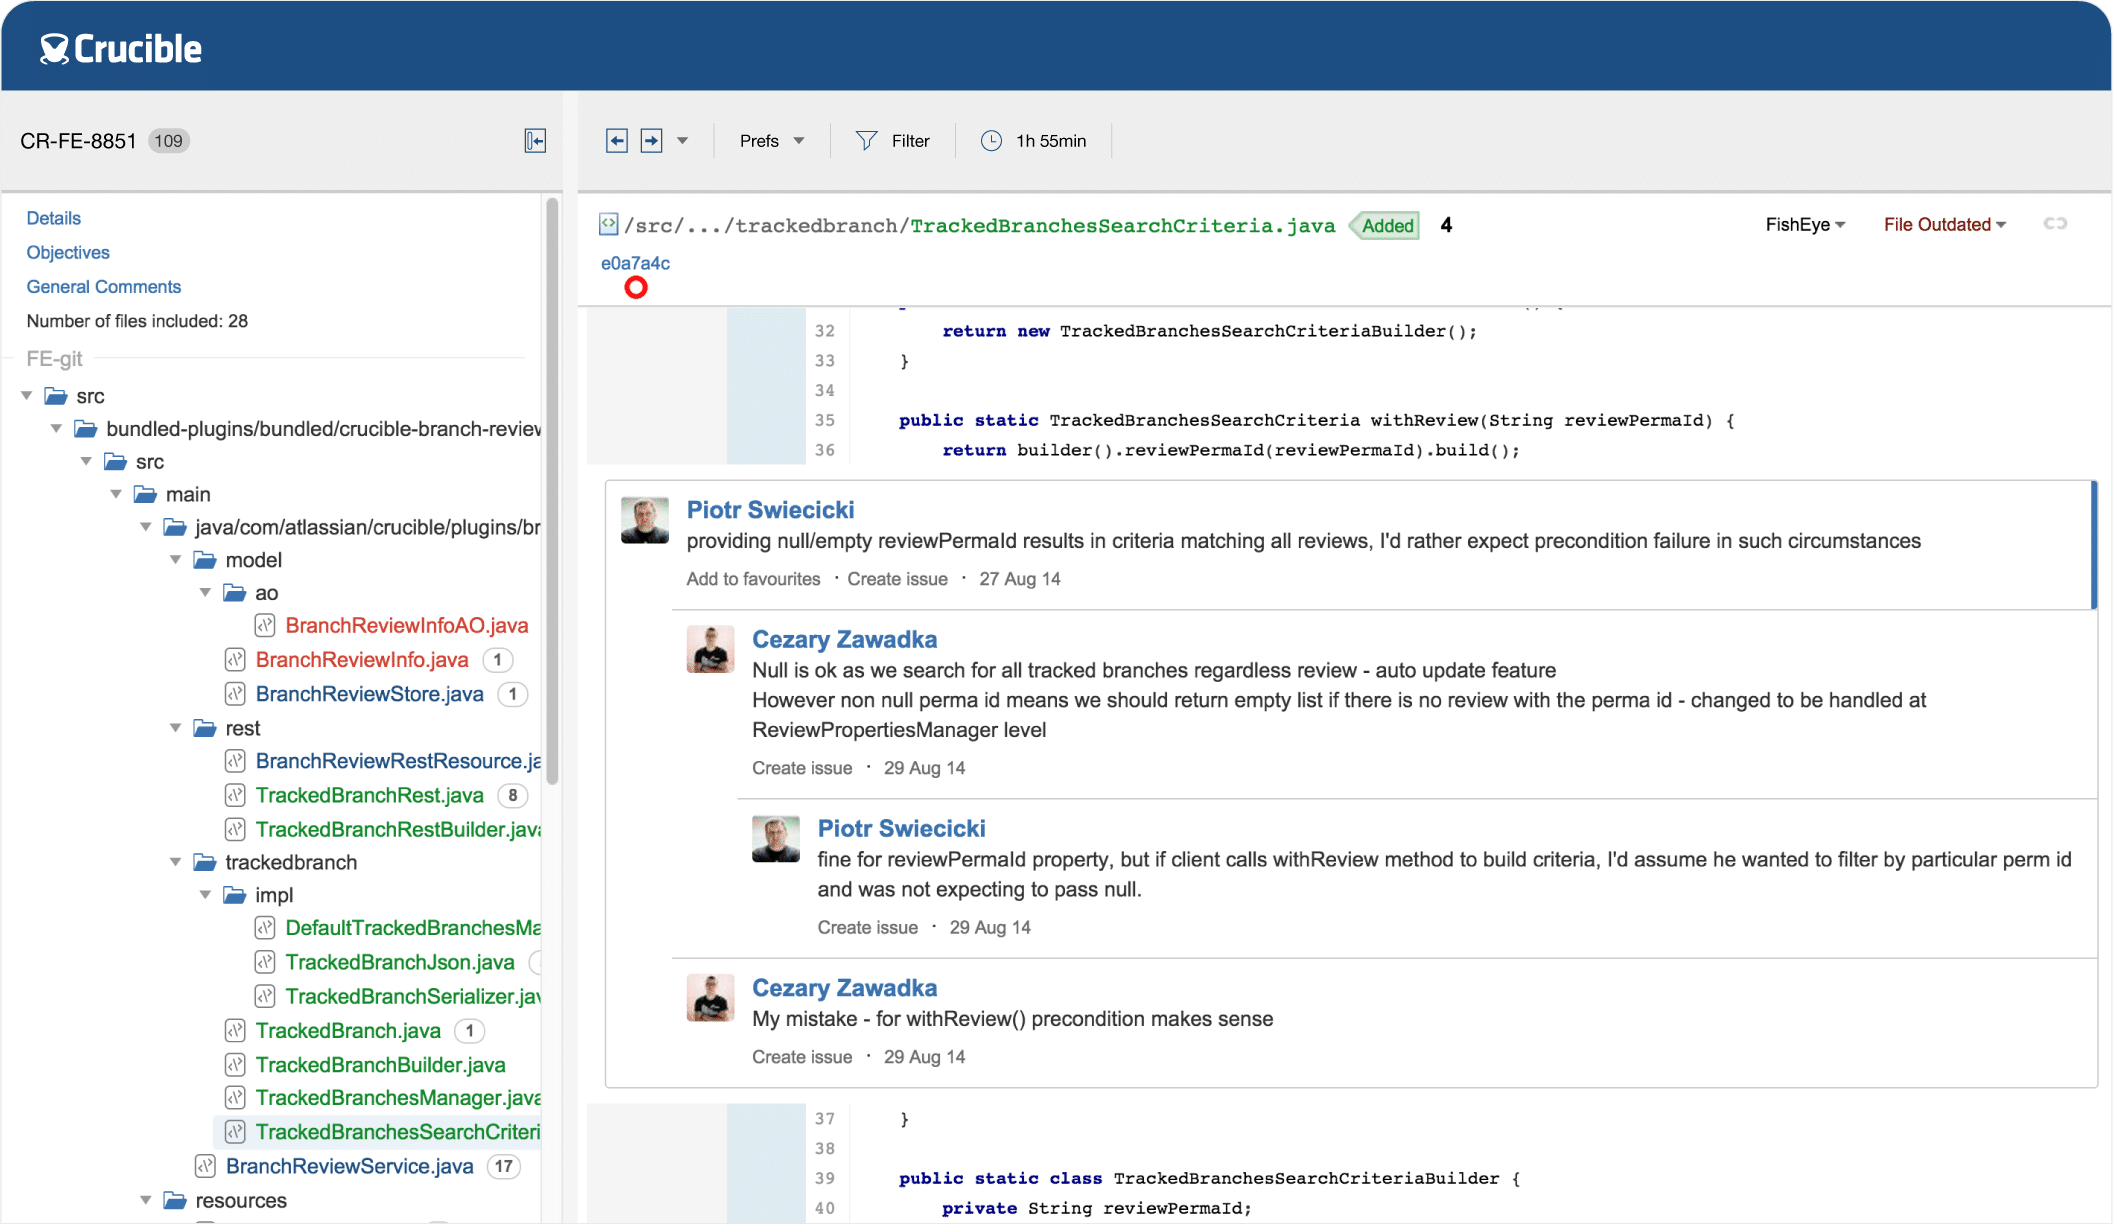Click the red comment marker on e0a7a4c

click(x=634, y=287)
